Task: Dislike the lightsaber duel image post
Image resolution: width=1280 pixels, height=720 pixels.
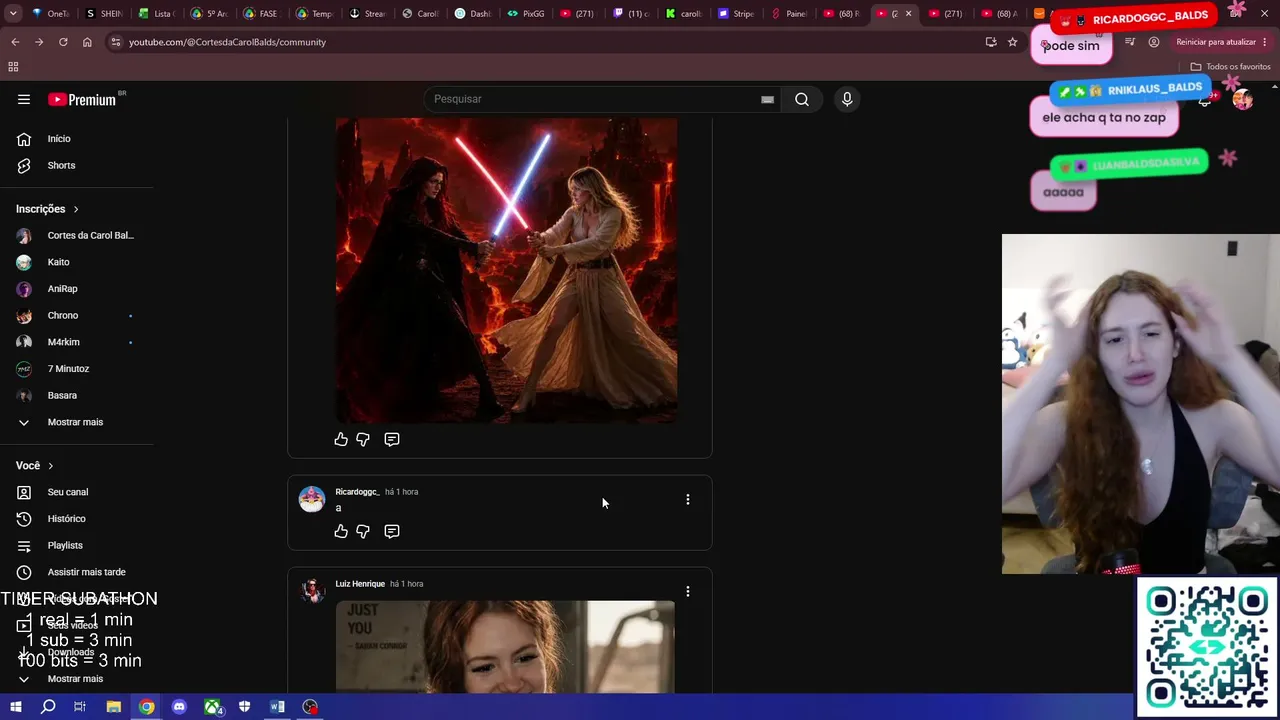Action: pos(363,439)
